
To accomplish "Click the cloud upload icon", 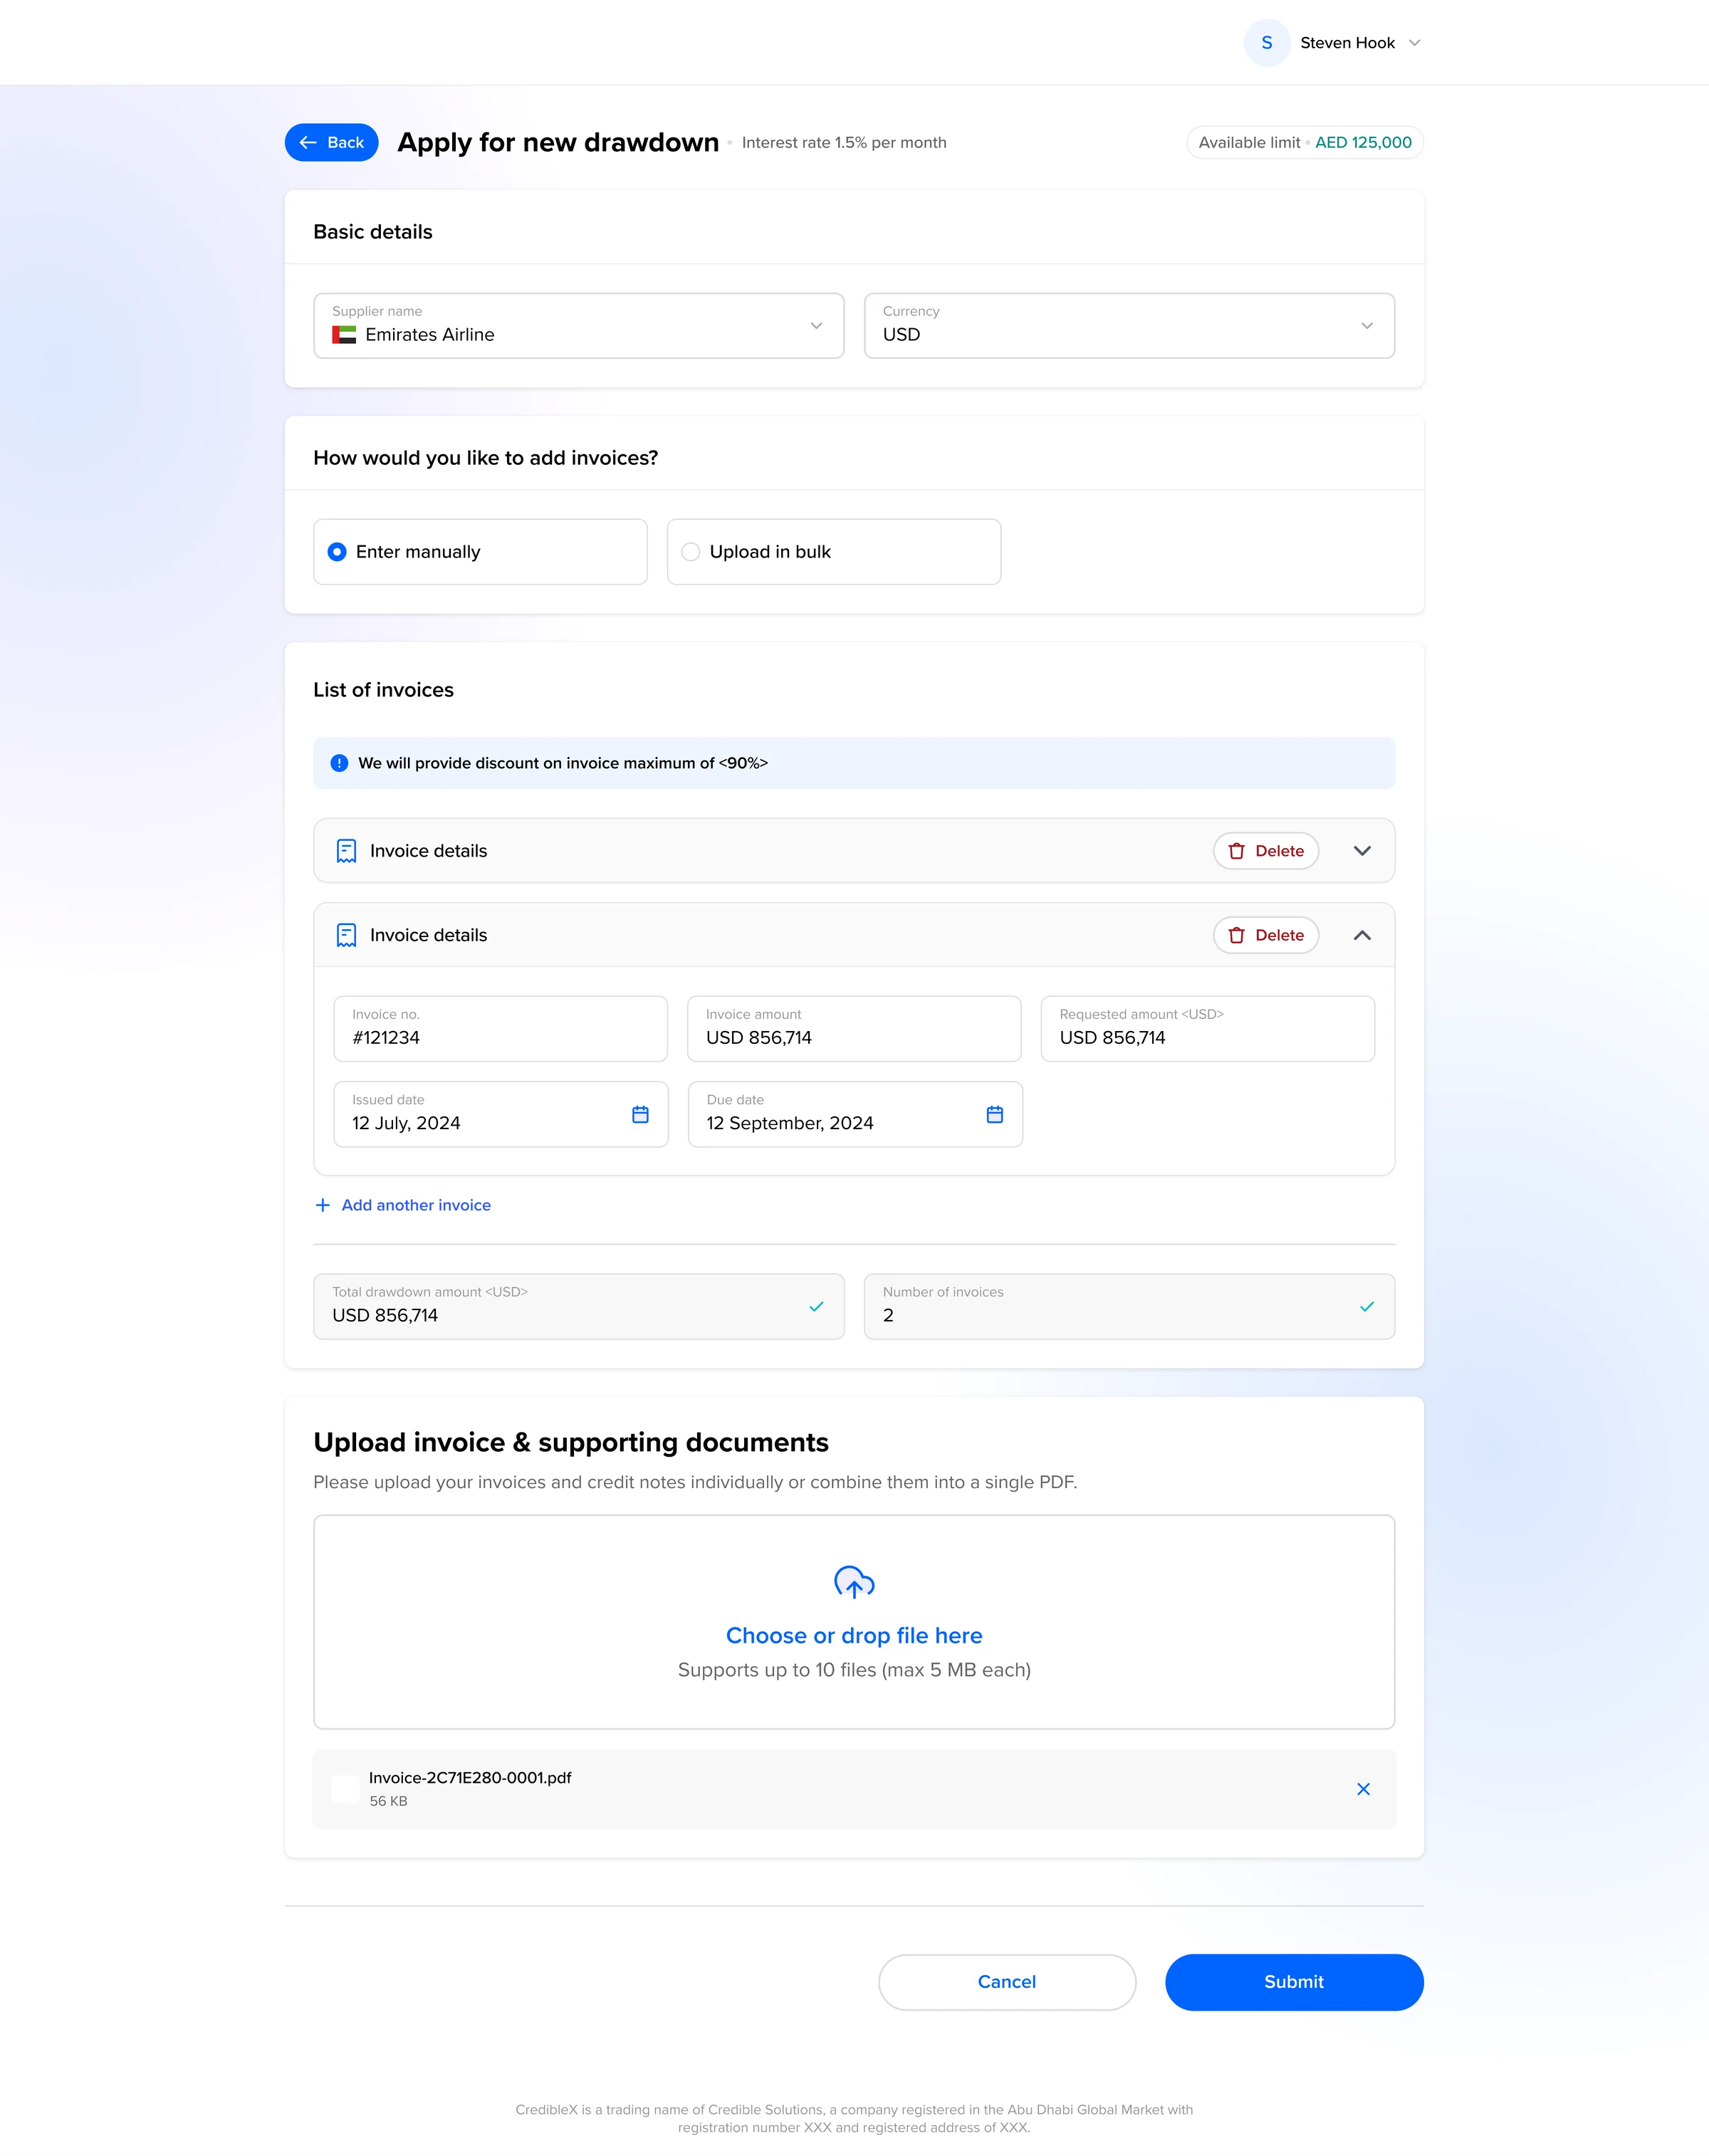I will 854,1582.
